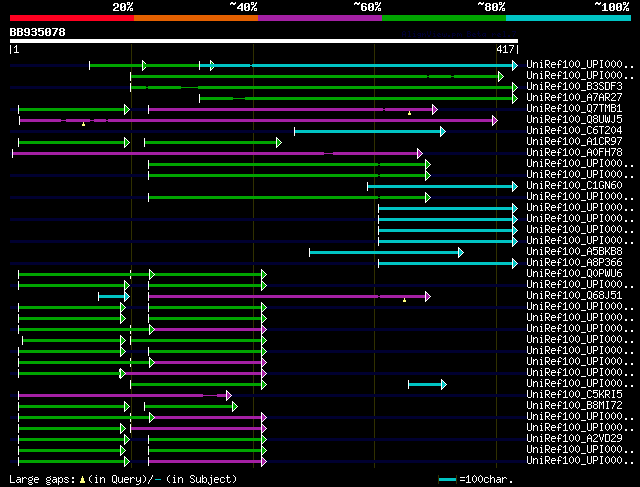Select the UniRef100_Q0PWU6 hit label

(574, 274)
